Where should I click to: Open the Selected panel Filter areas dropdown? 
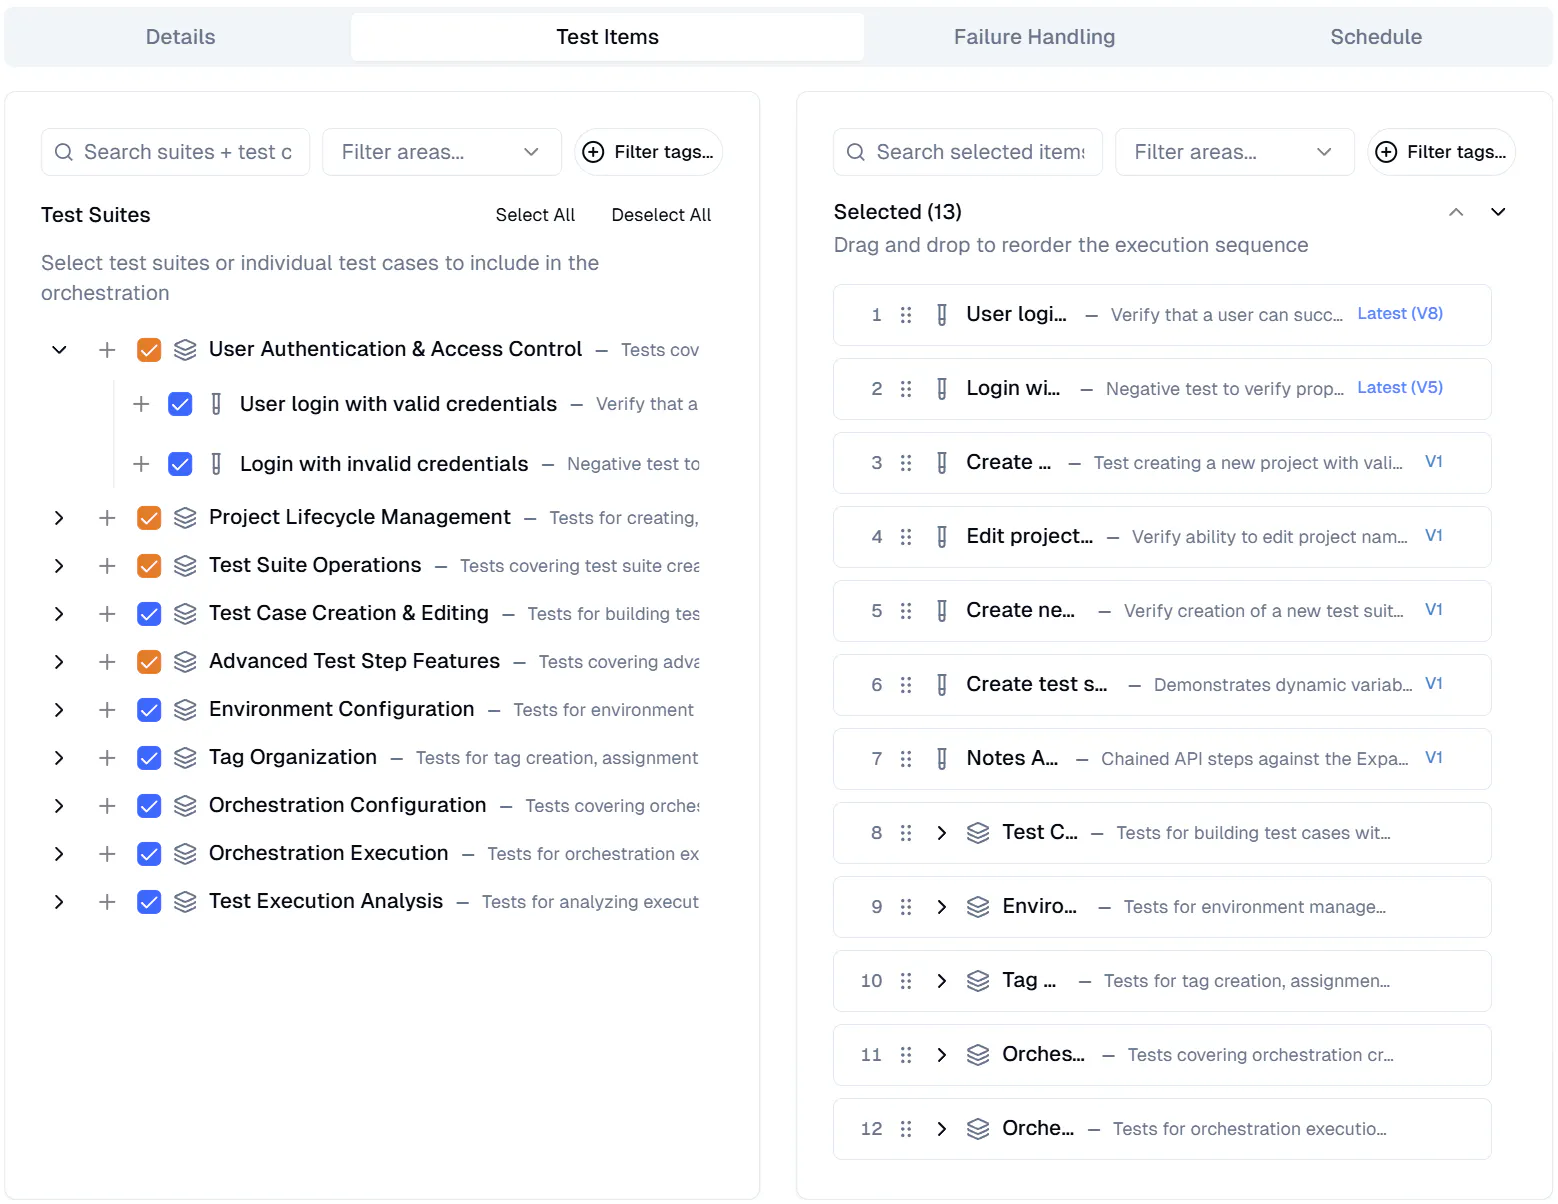click(1234, 152)
